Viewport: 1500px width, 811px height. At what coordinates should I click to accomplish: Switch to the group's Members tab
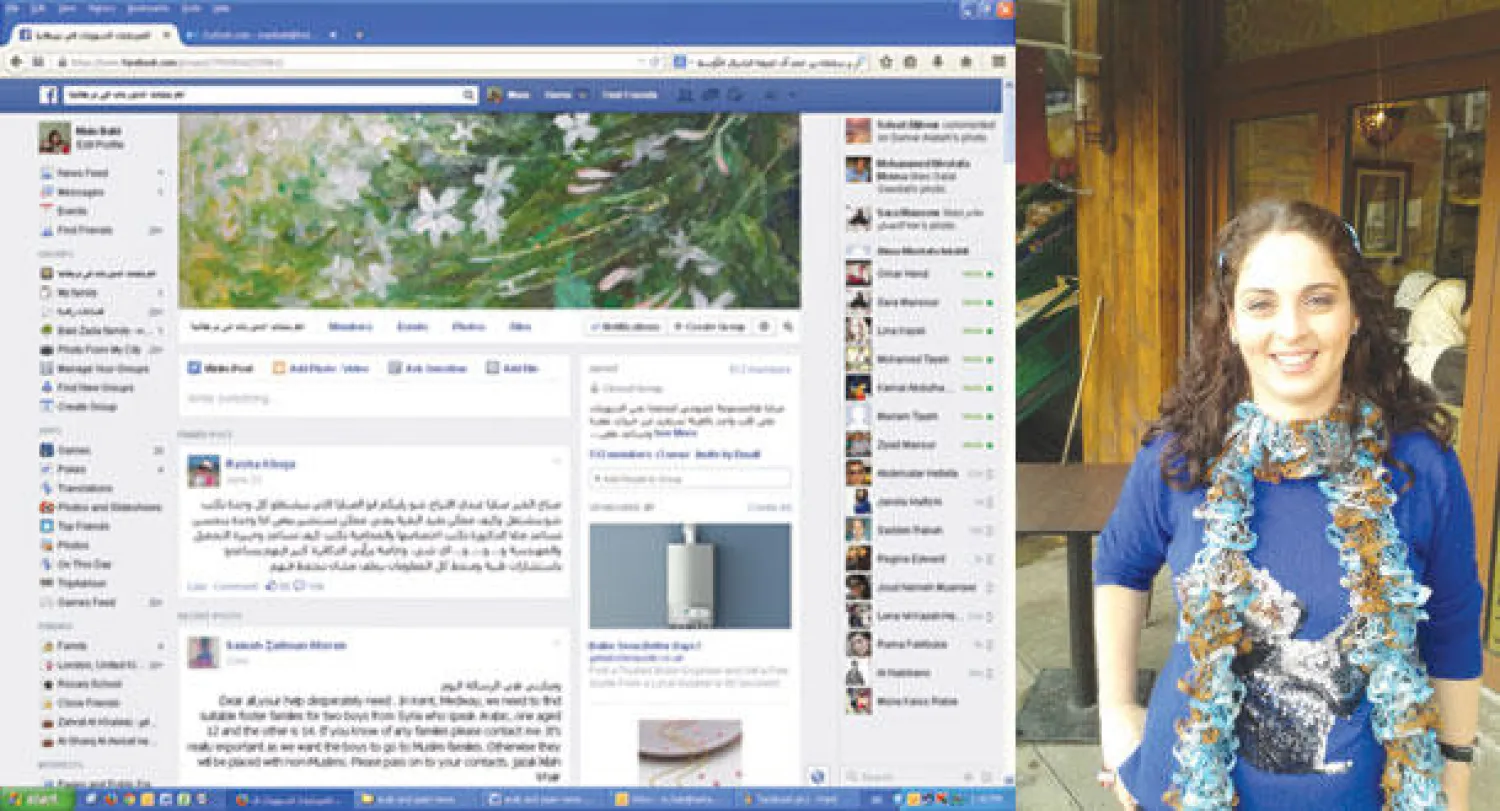point(350,327)
